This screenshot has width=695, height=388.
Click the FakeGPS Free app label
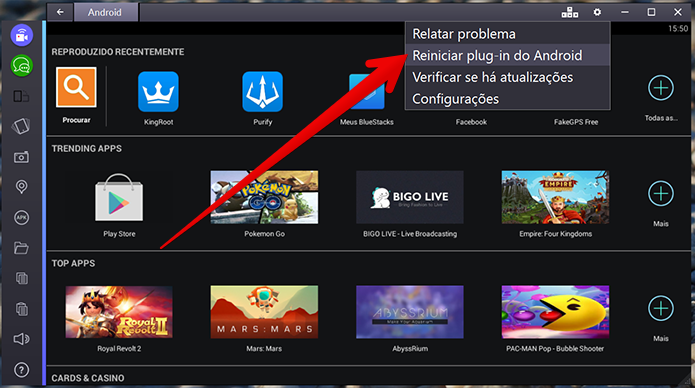click(x=576, y=122)
